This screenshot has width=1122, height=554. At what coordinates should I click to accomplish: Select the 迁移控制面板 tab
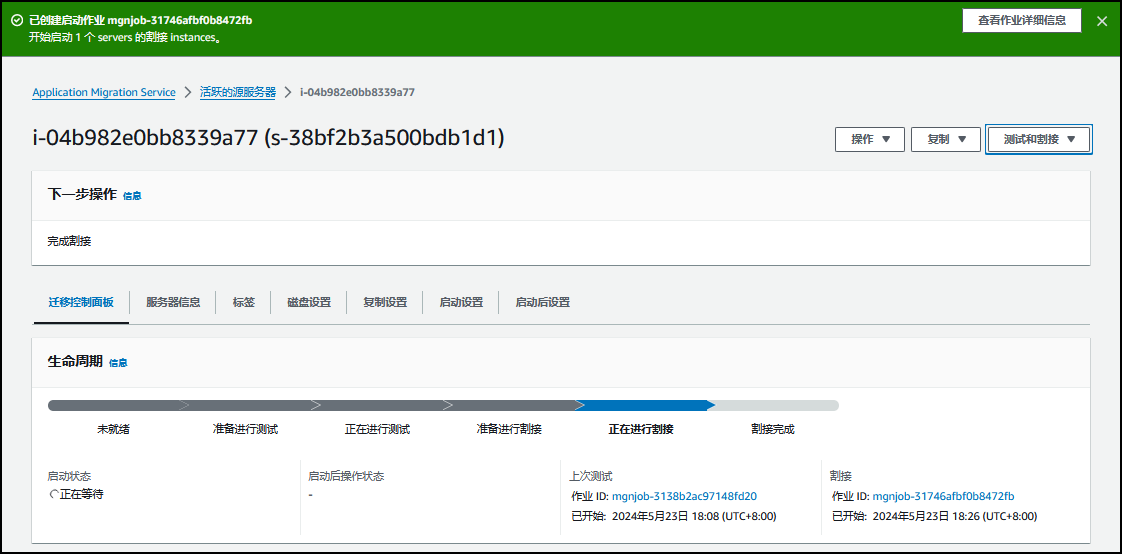81,302
